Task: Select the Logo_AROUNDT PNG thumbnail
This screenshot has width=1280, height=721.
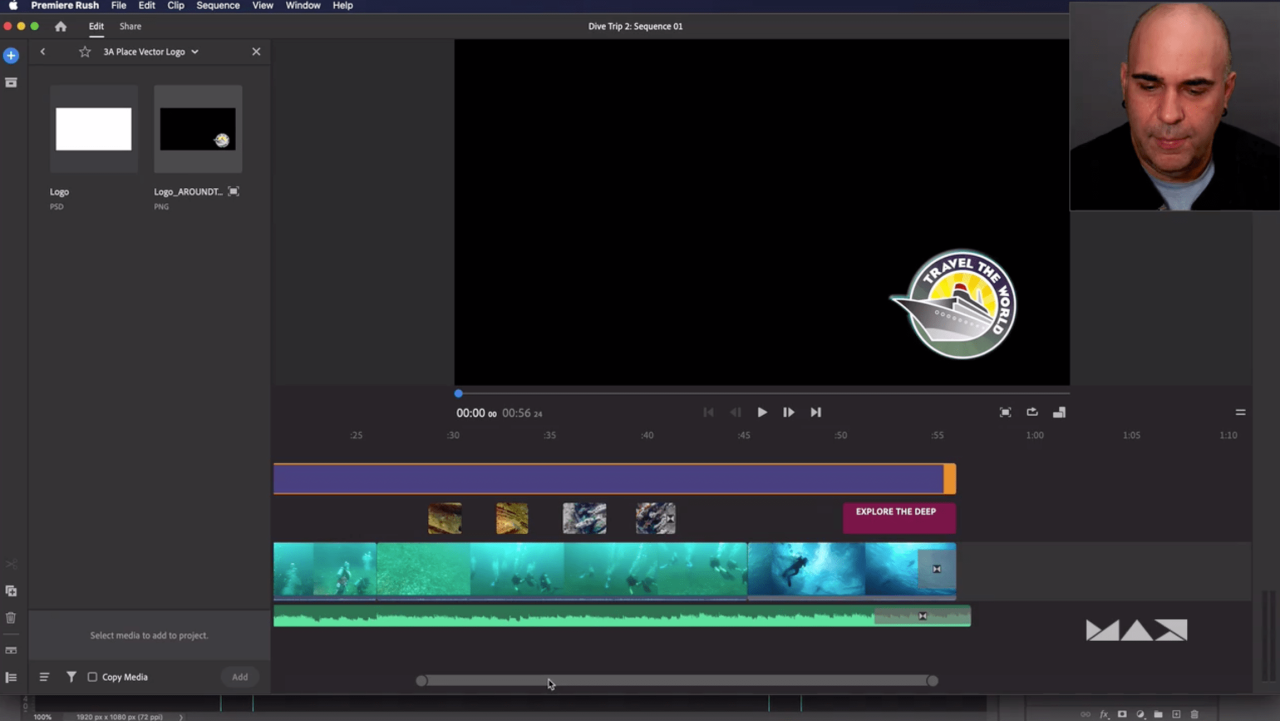Action: tap(198, 129)
